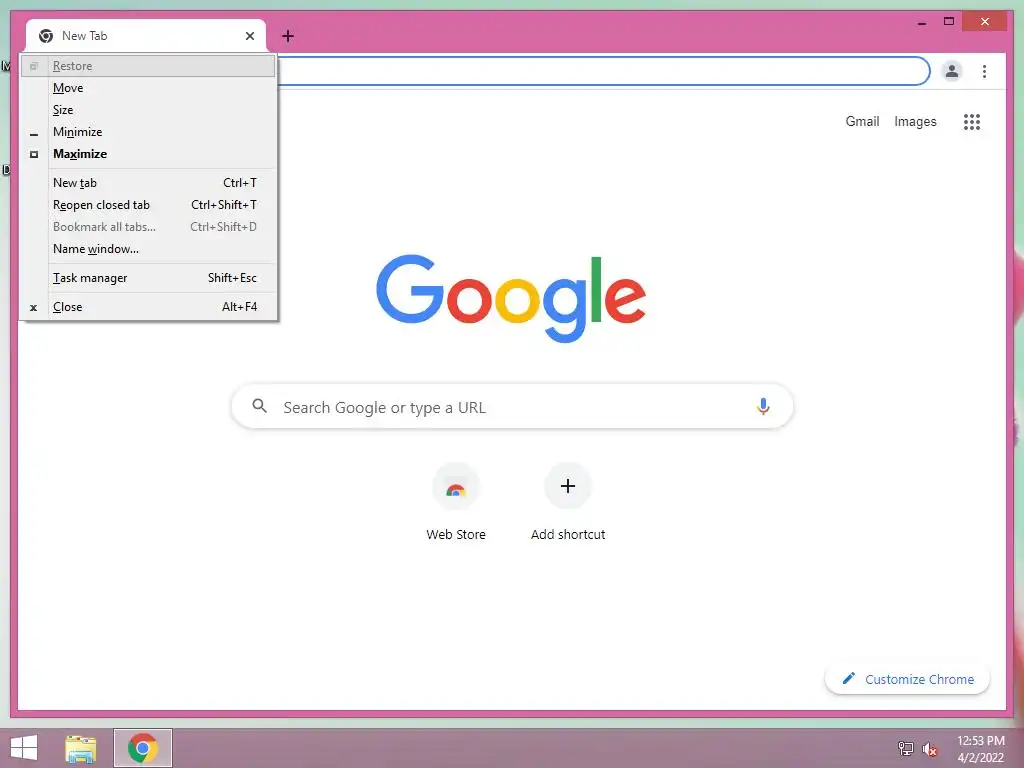Close the New Tab tab
The image size is (1024, 768).
249,36
